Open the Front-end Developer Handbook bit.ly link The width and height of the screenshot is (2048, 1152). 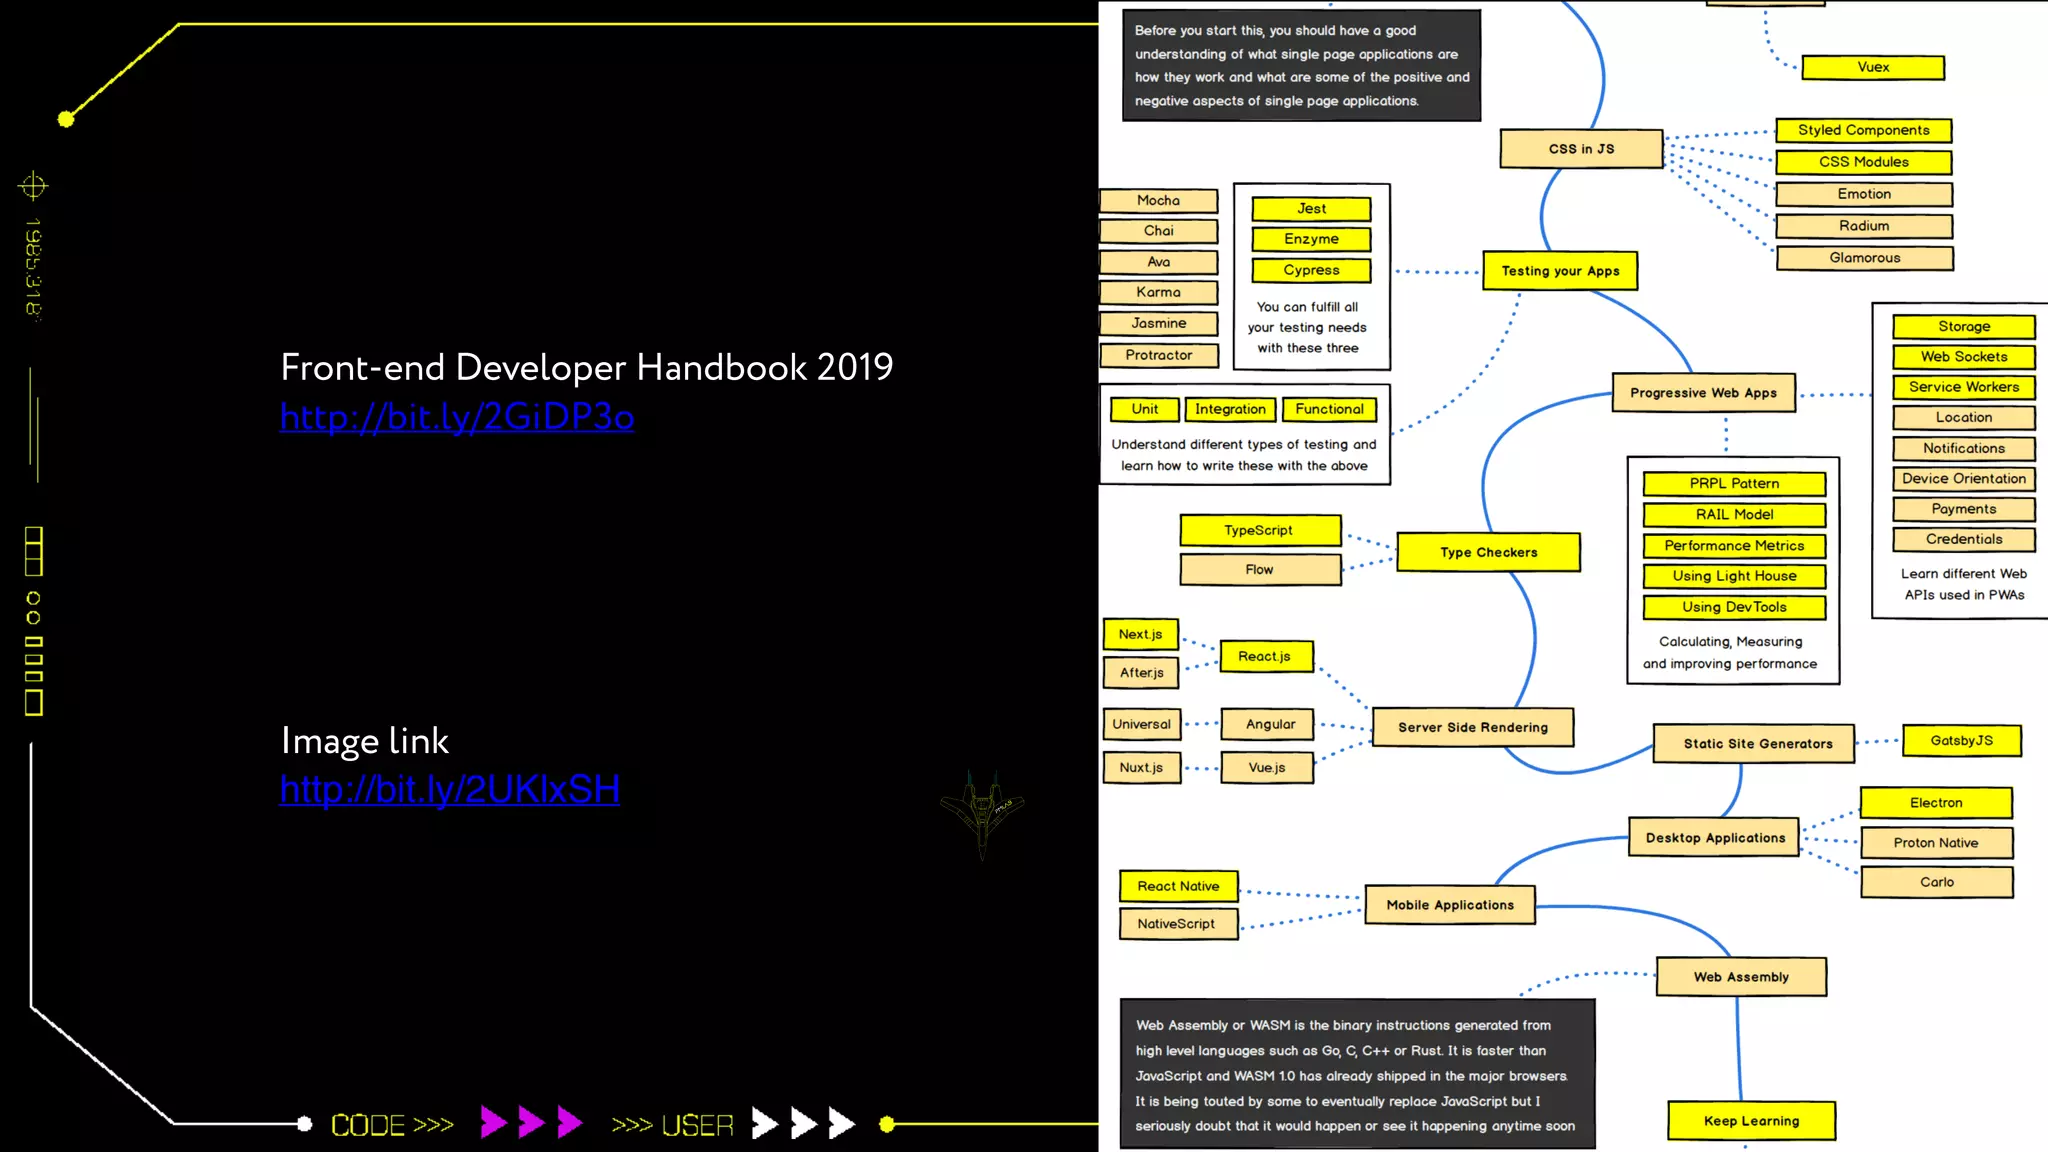point(457,417)
